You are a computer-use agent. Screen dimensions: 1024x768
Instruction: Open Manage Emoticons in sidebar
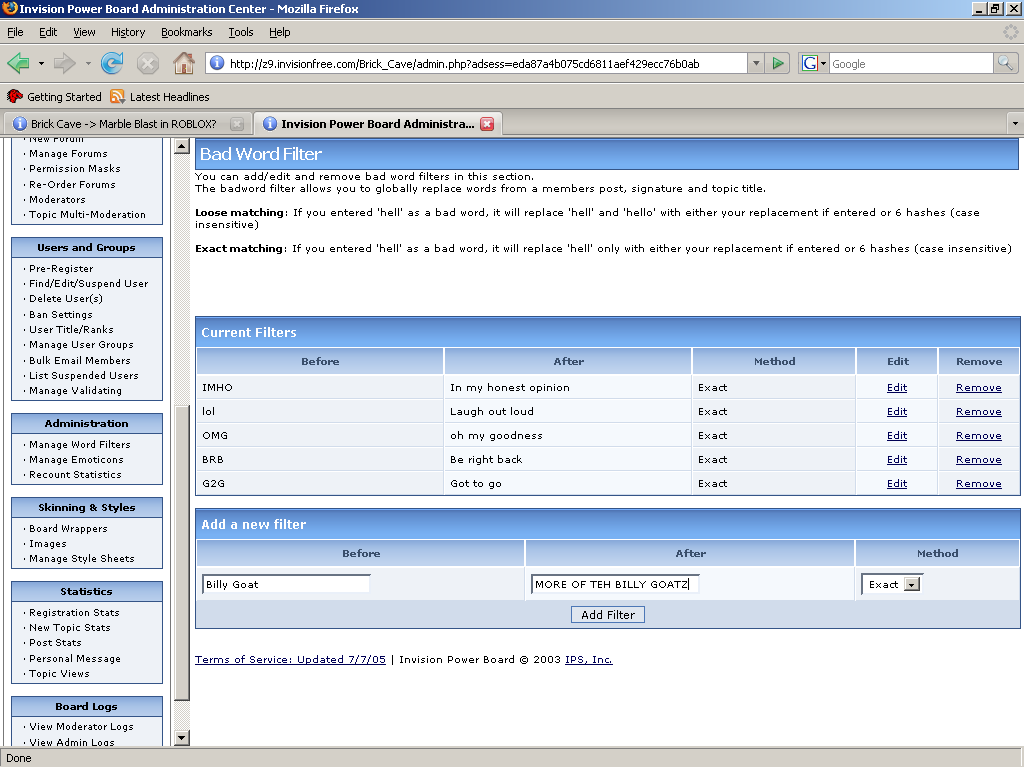pos(76,460)
